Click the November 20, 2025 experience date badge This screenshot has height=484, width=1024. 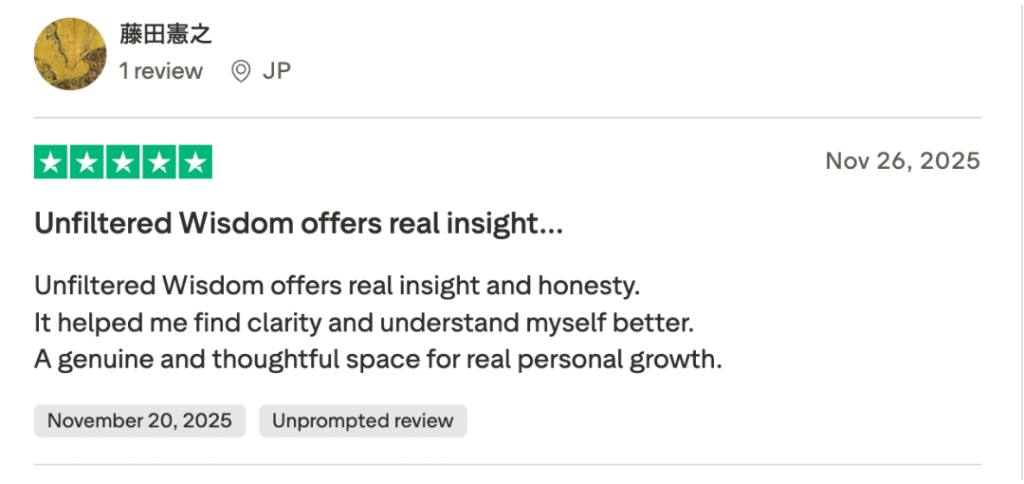coord(140,421)
